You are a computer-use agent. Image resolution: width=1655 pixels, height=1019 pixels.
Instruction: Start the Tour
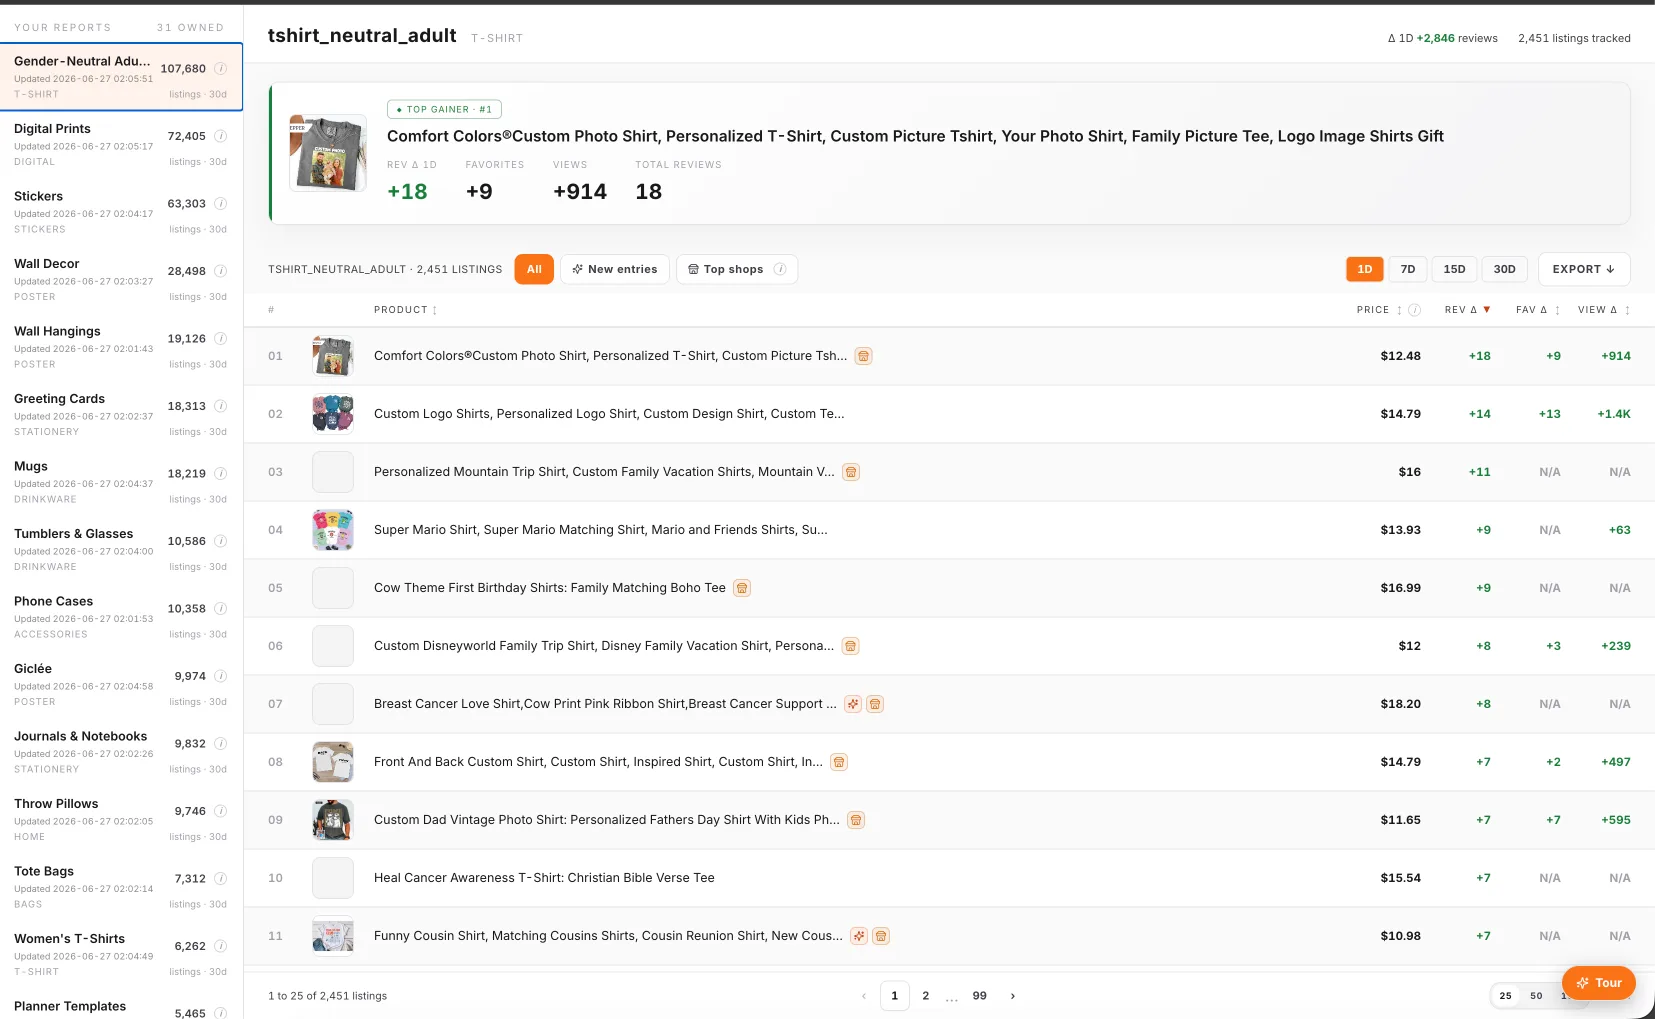[1599, 983]
